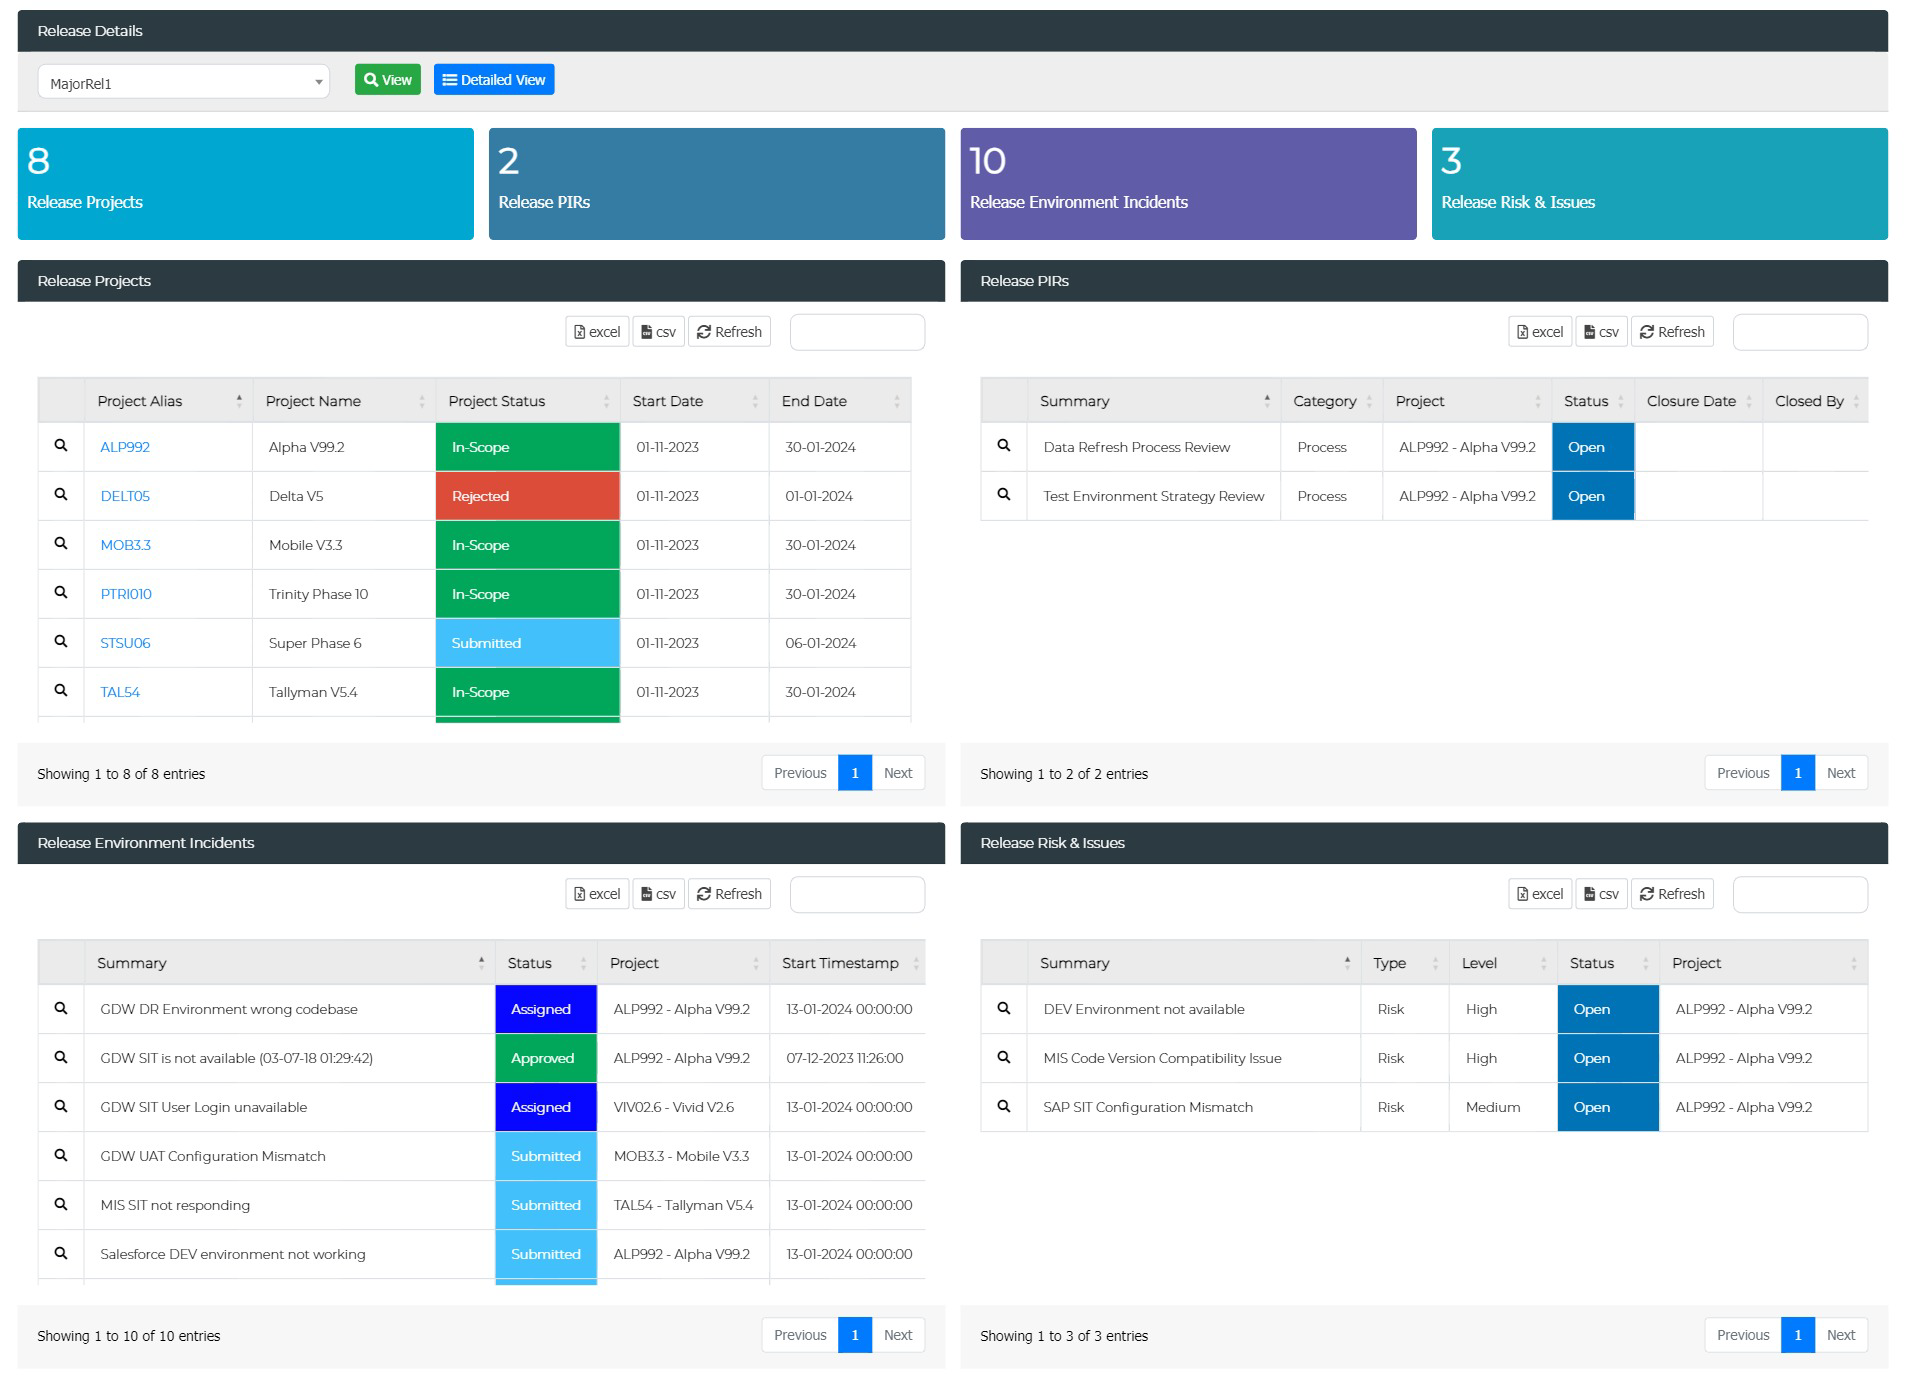Inspect Salesforce DEV environment not working icon

coord(61,1253)
